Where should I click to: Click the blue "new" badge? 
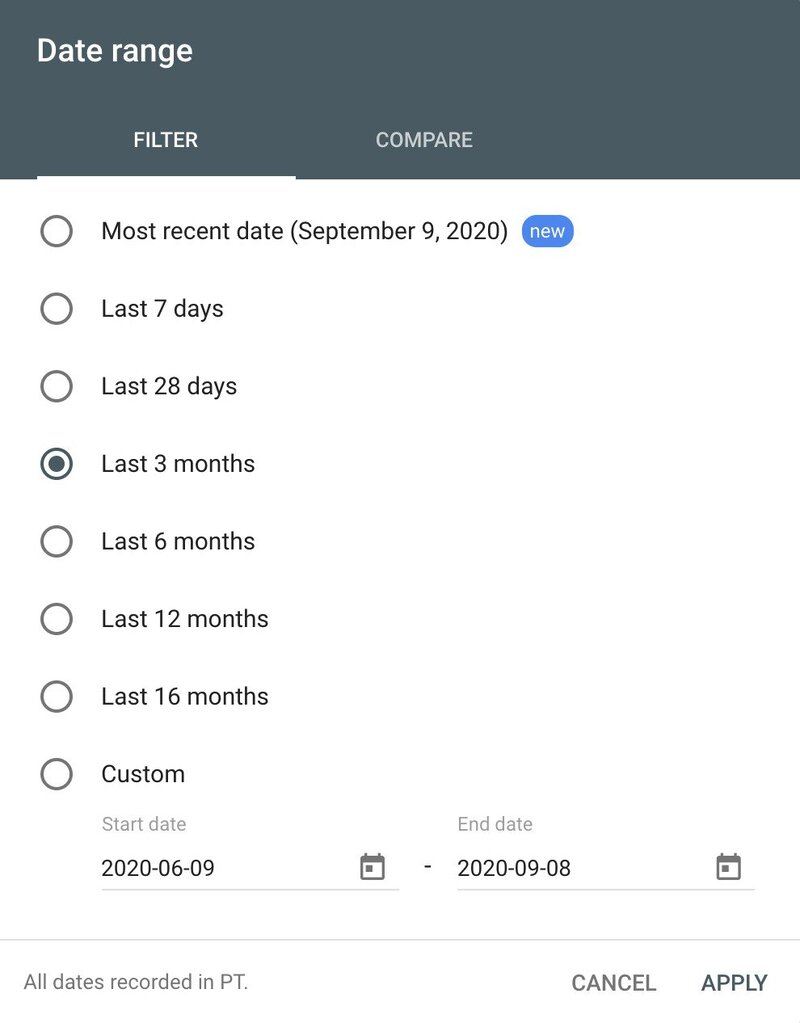[547, 231]
